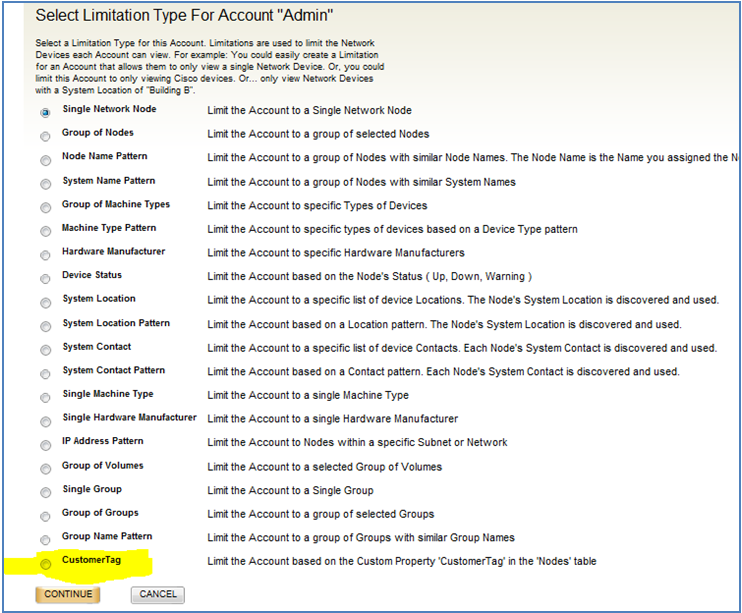Screen dimensions: 742x613
Task: Click the 'Group Name Pattern' label
Action: (x=107, y=536)
